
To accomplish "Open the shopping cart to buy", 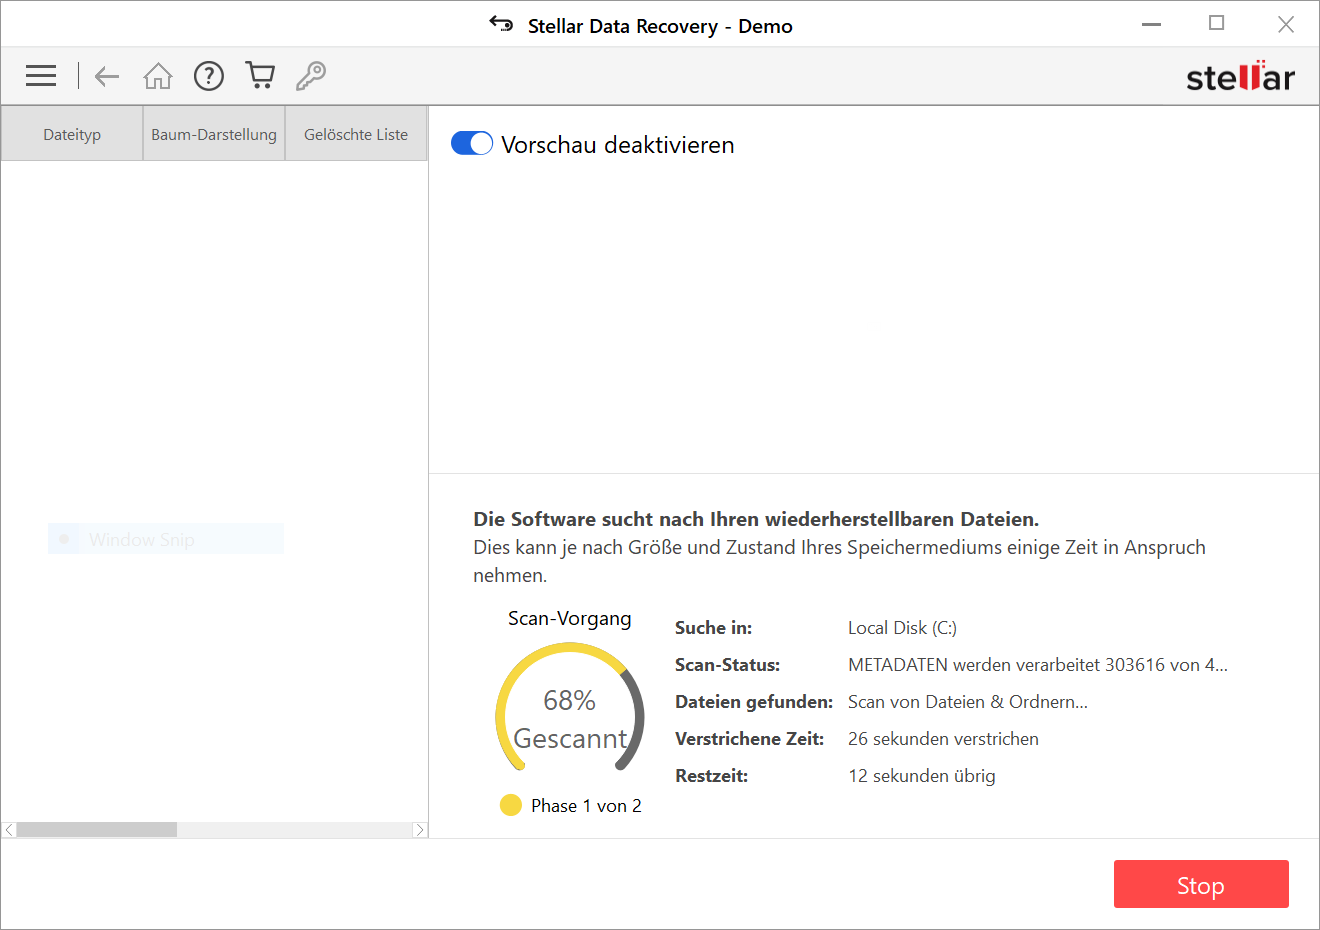I will (260, 76).
